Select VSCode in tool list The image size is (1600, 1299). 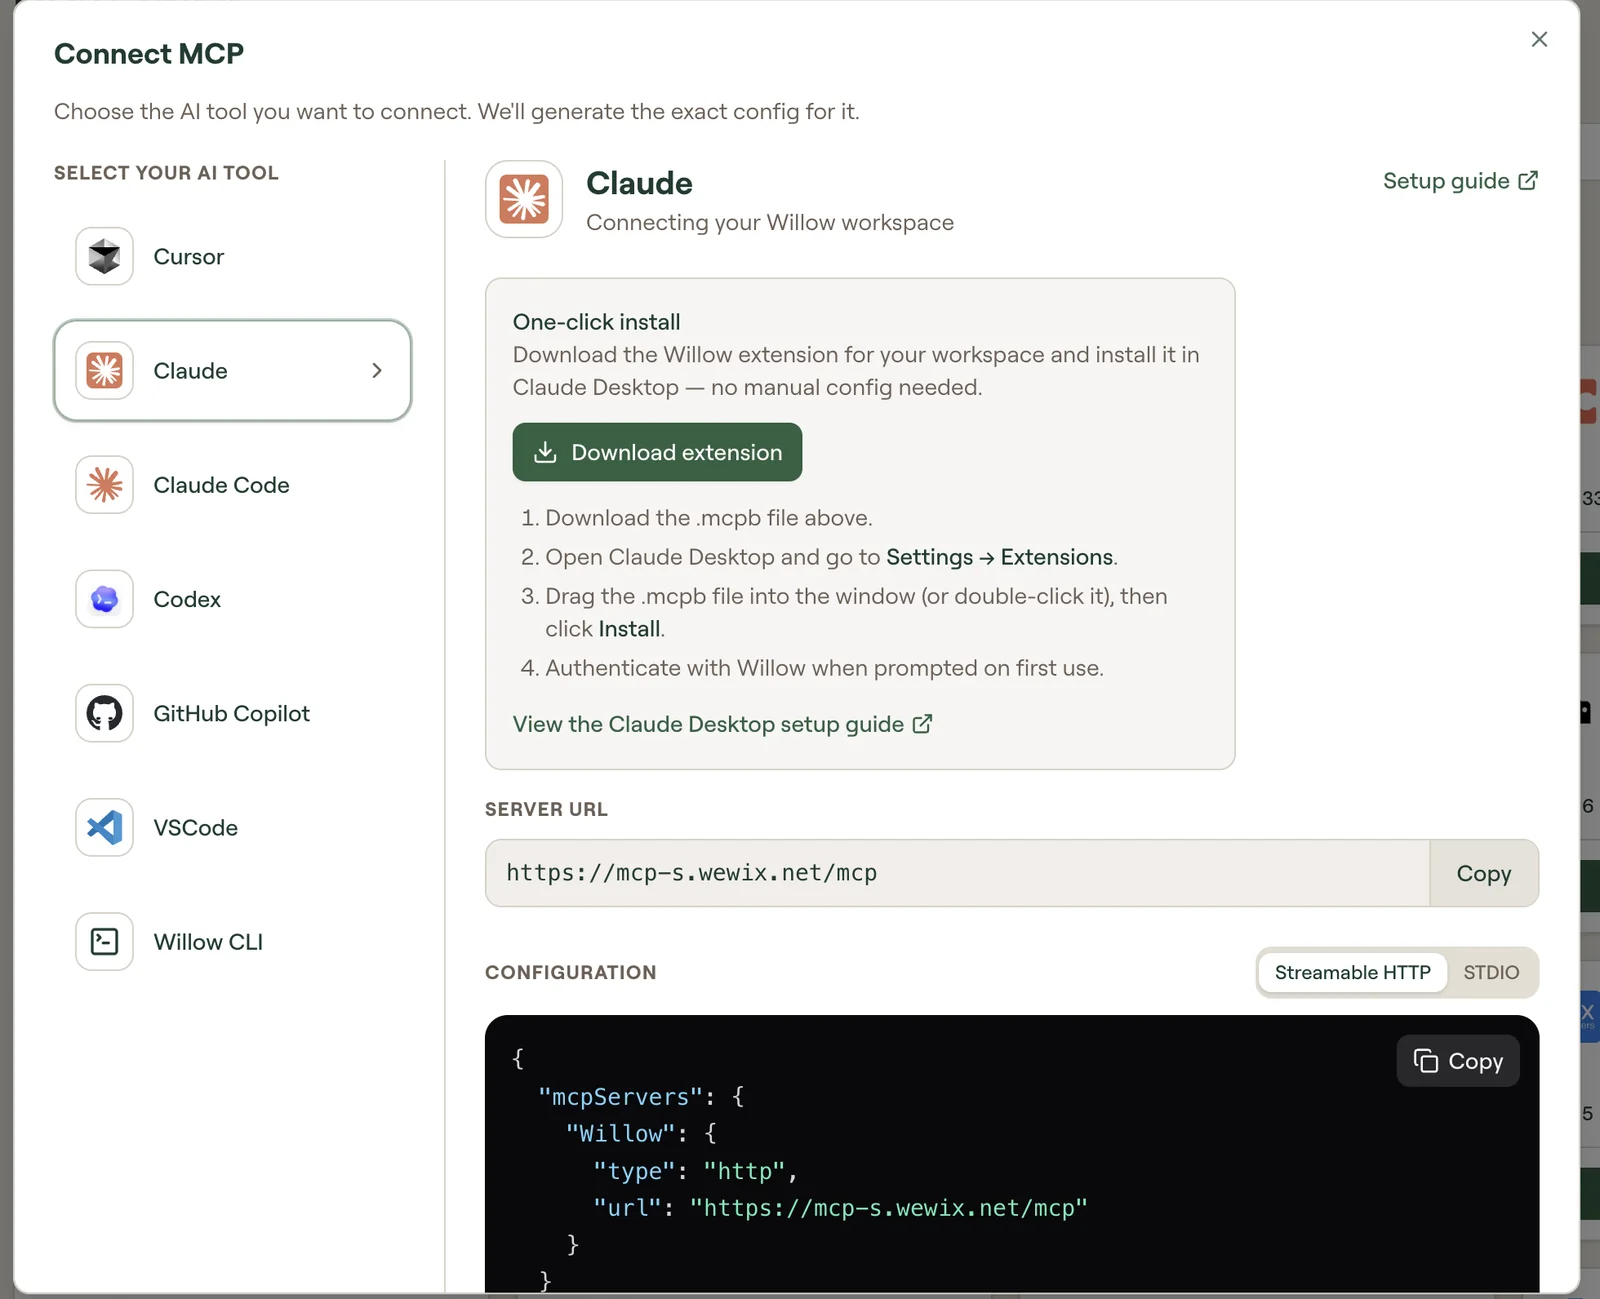(232, 827)
